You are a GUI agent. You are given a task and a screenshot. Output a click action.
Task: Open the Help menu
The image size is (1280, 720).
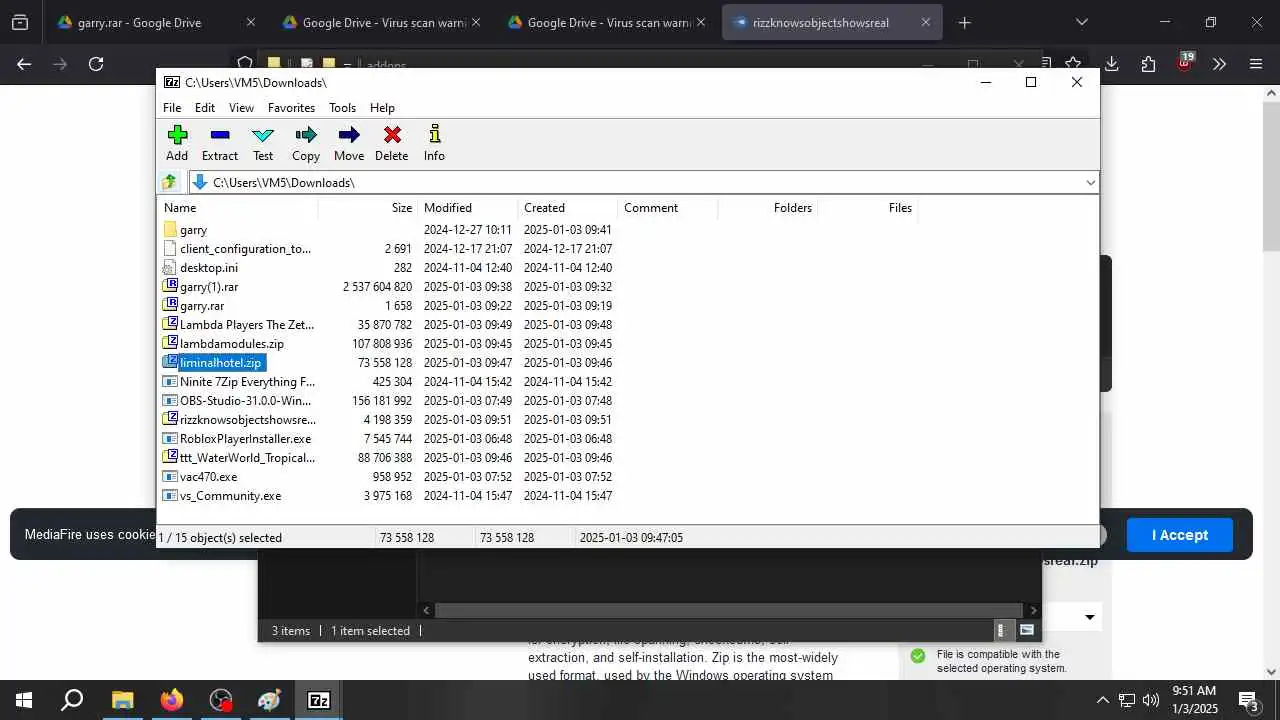(x=382, y=108)
